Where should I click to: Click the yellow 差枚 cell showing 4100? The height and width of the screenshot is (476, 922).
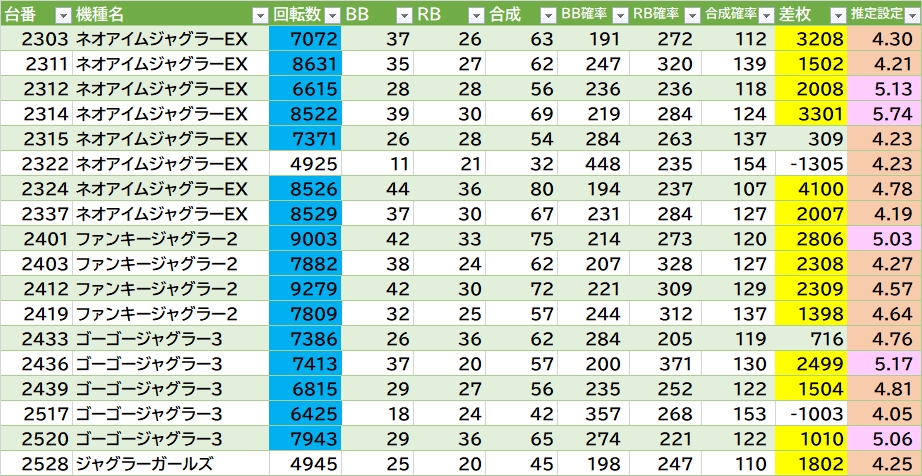(810, 189)
